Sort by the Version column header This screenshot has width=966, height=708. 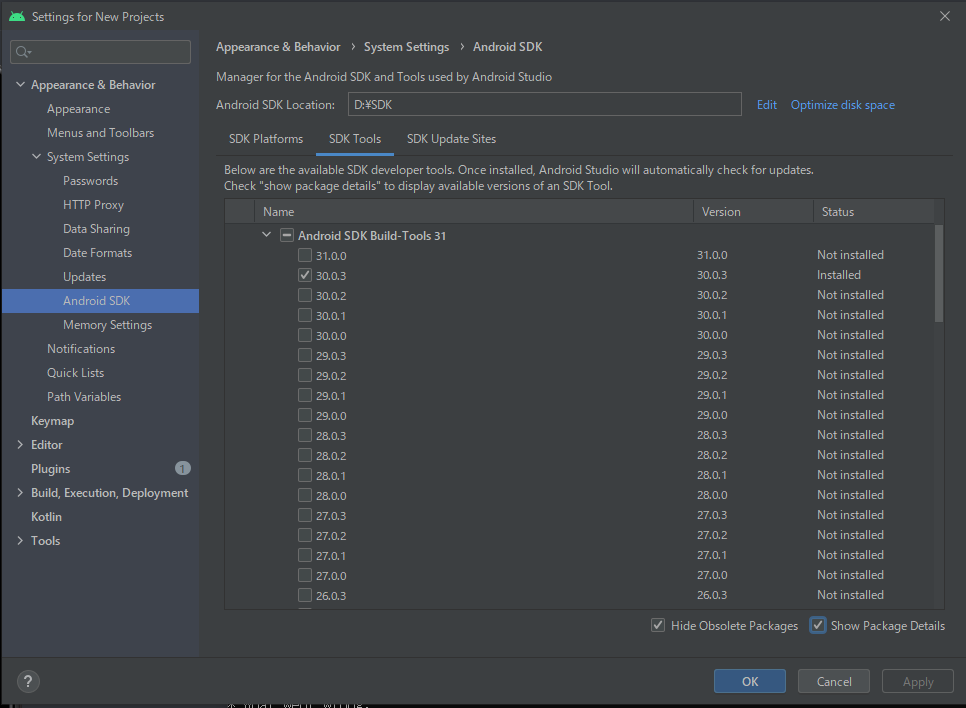[753, 212]
